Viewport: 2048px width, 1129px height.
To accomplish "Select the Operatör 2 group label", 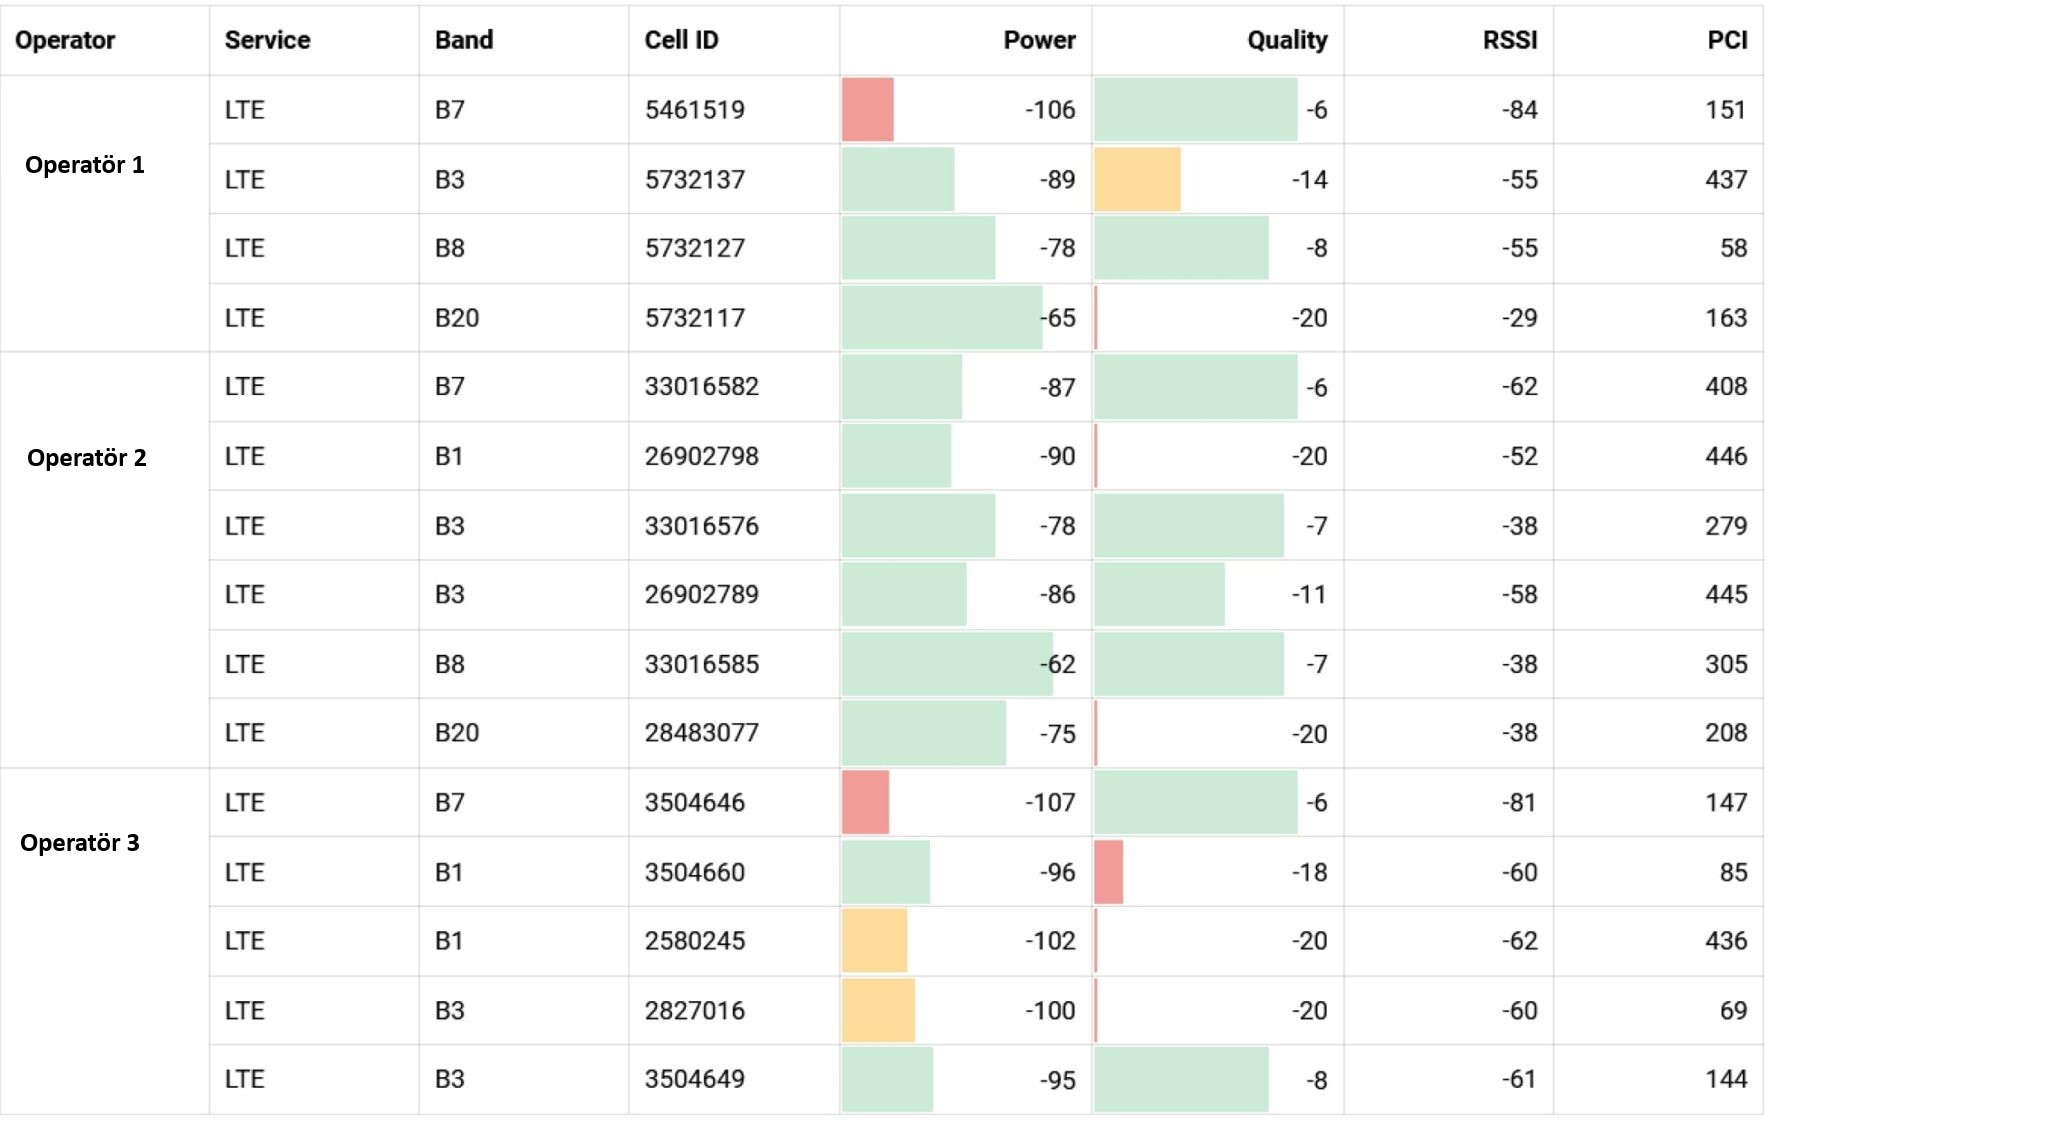I will click(x=87, y=458).
